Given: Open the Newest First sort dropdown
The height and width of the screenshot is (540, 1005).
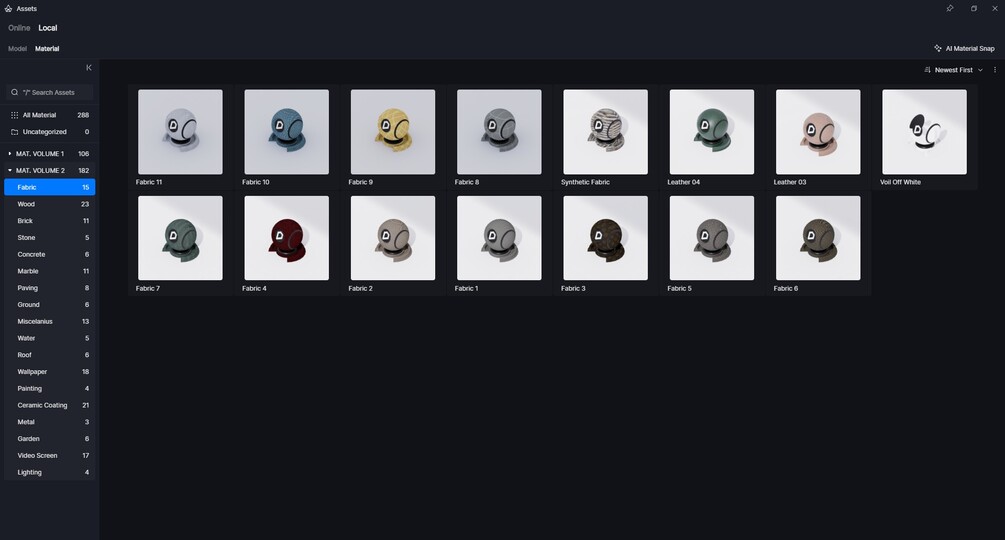Looking at the screenshot, I should pos(958,70).
